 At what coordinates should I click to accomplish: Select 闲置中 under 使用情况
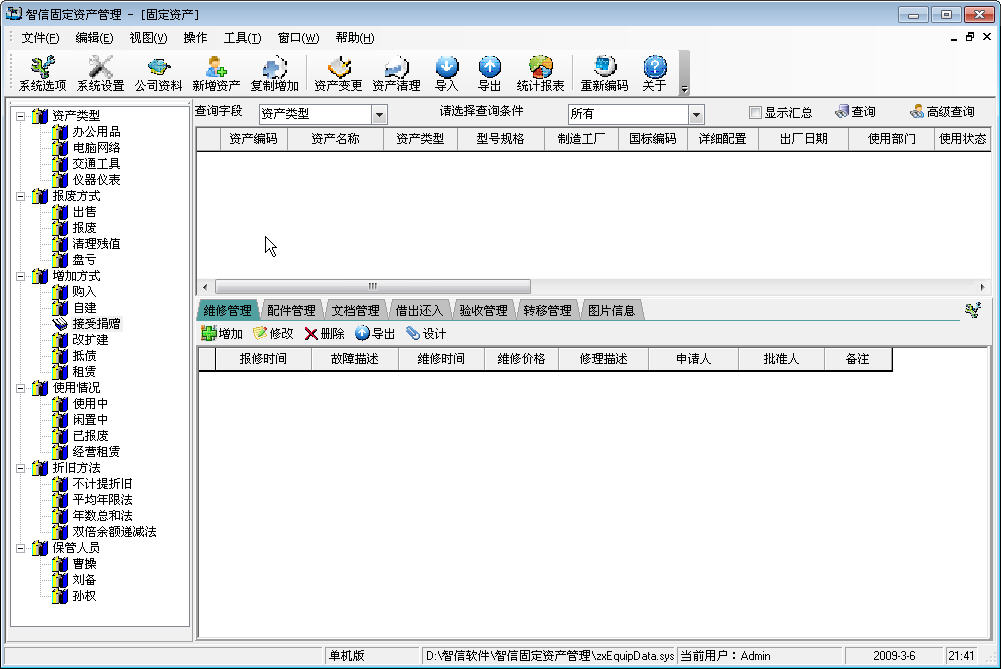click(90, 419)
